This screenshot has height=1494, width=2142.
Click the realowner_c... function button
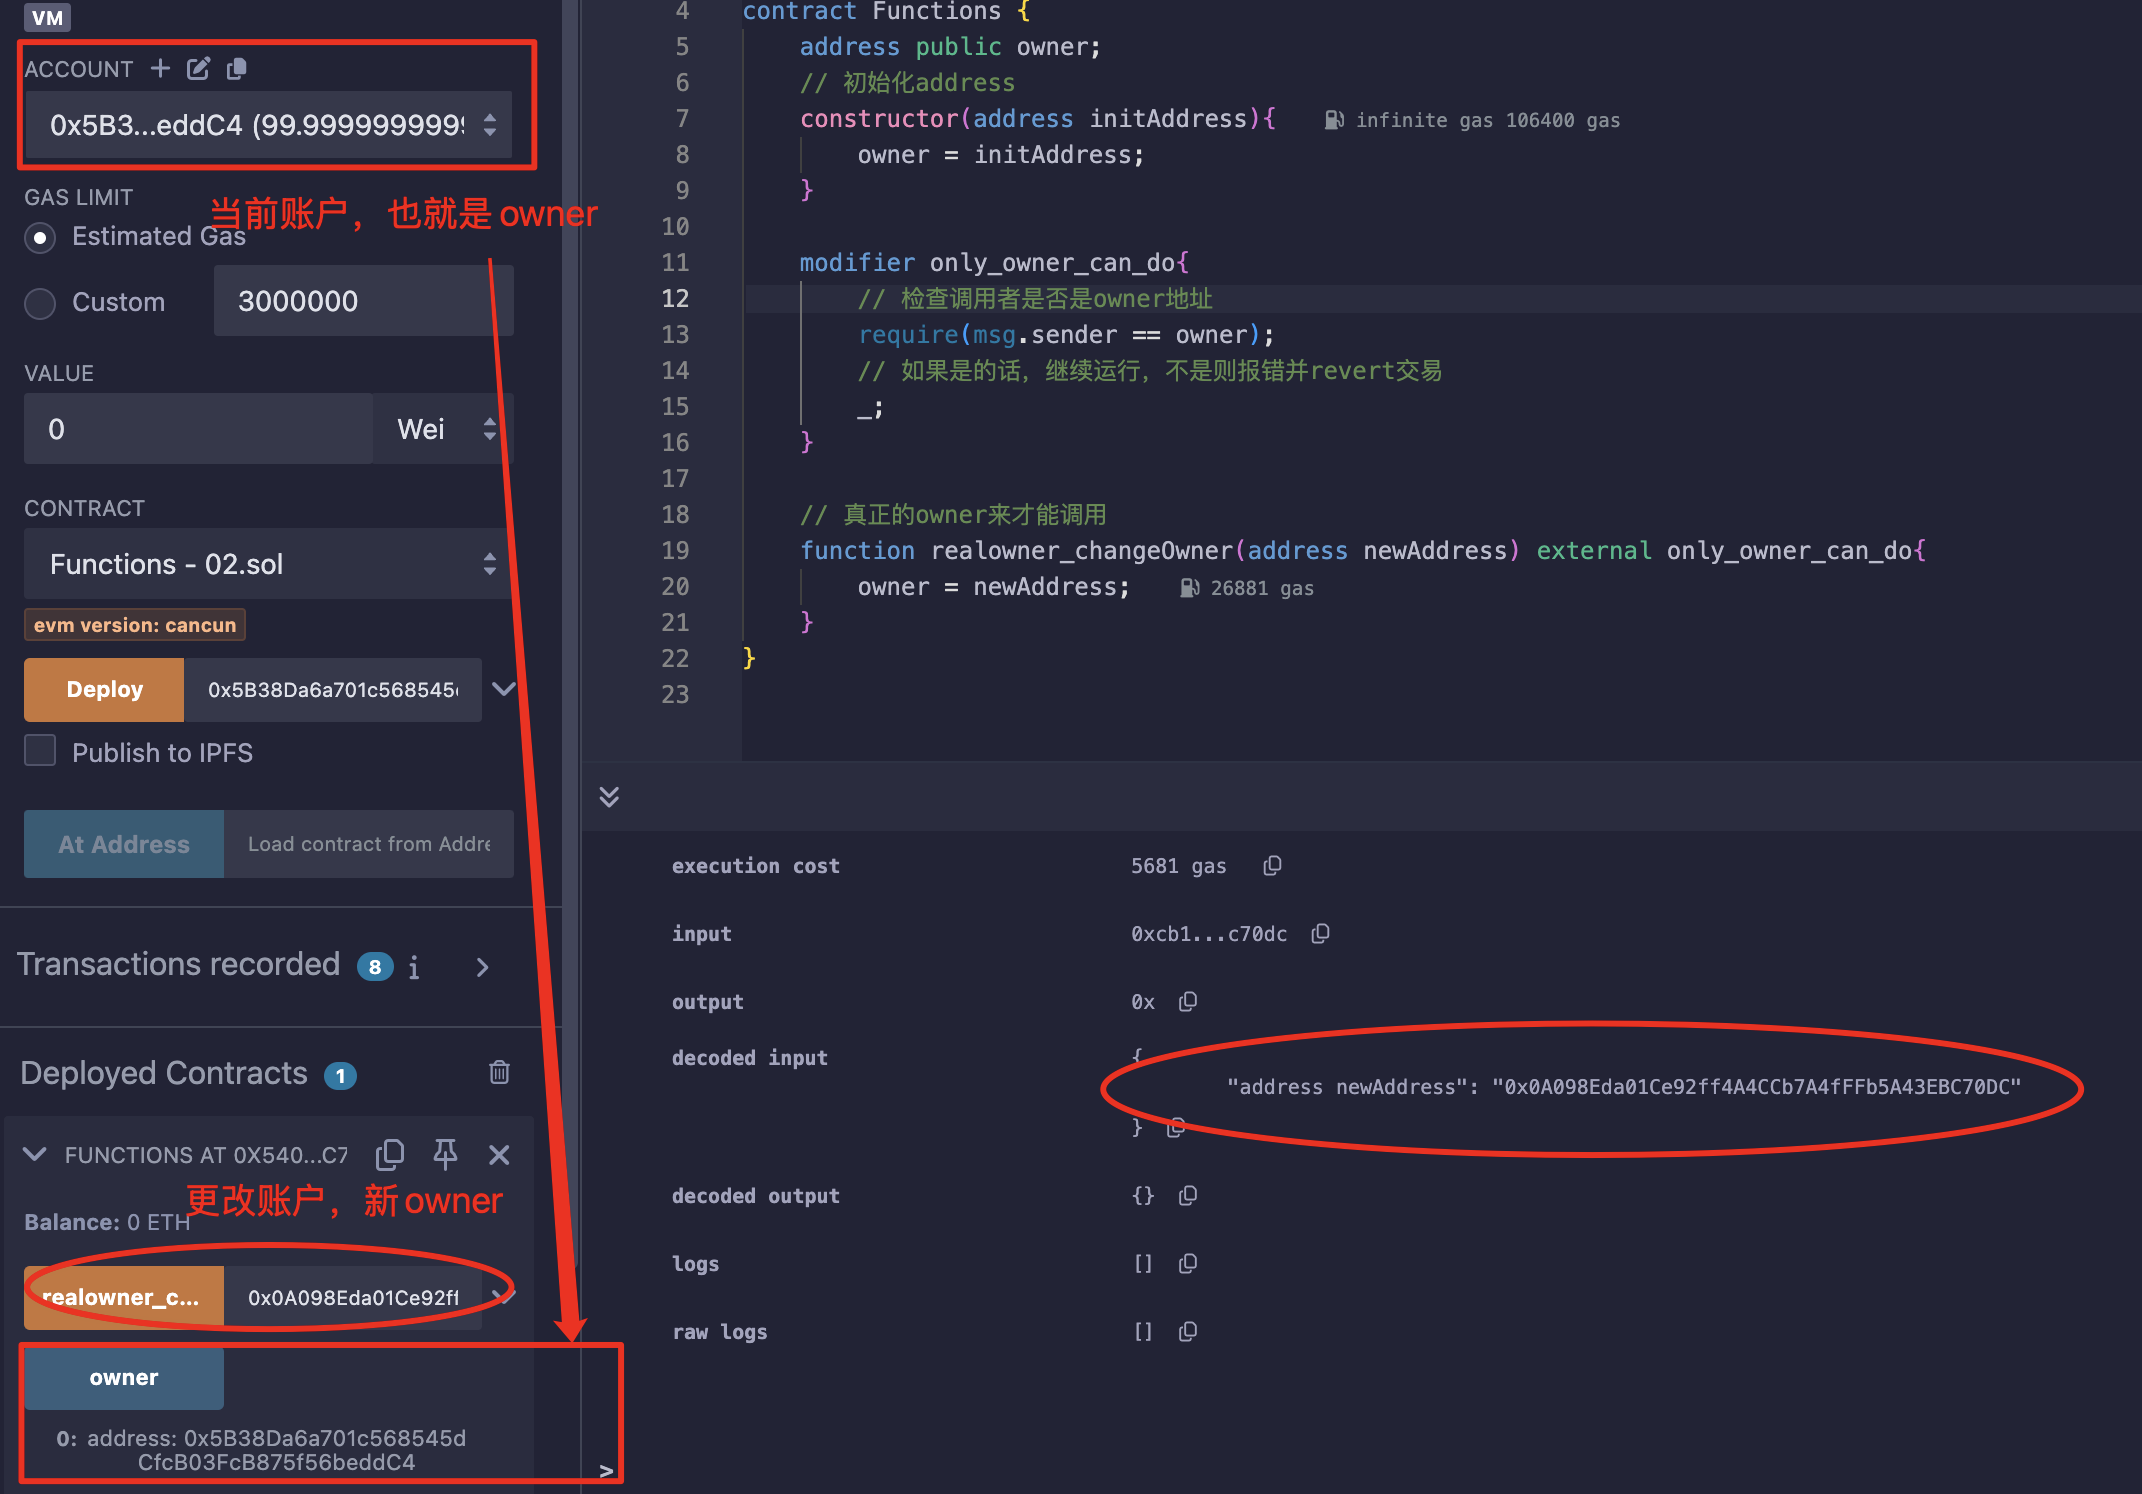point(123,1297)
